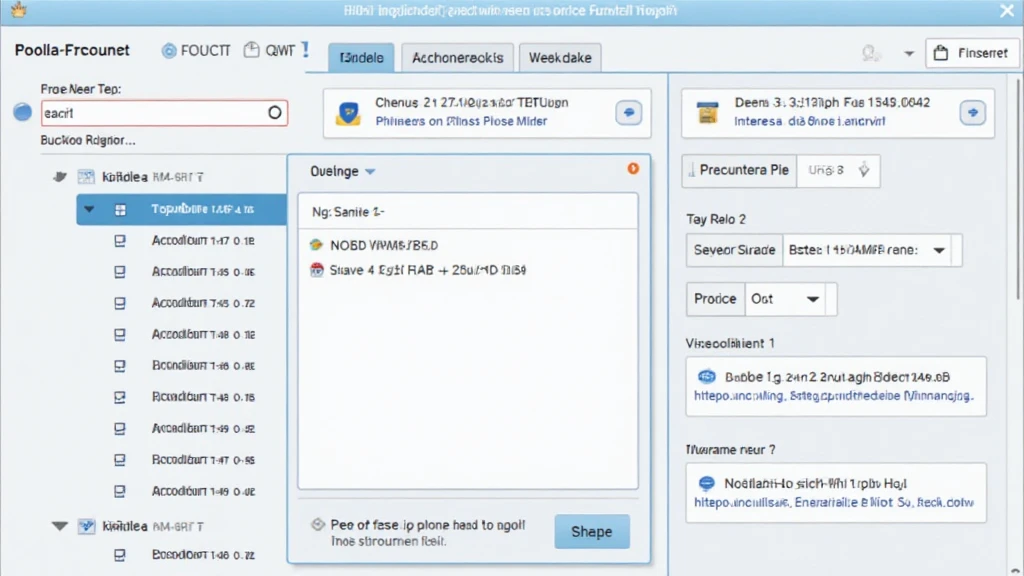1024x576 pixels.
Task: Collapse the second kbfidlea tree node
Action: (x=60, y=526)
